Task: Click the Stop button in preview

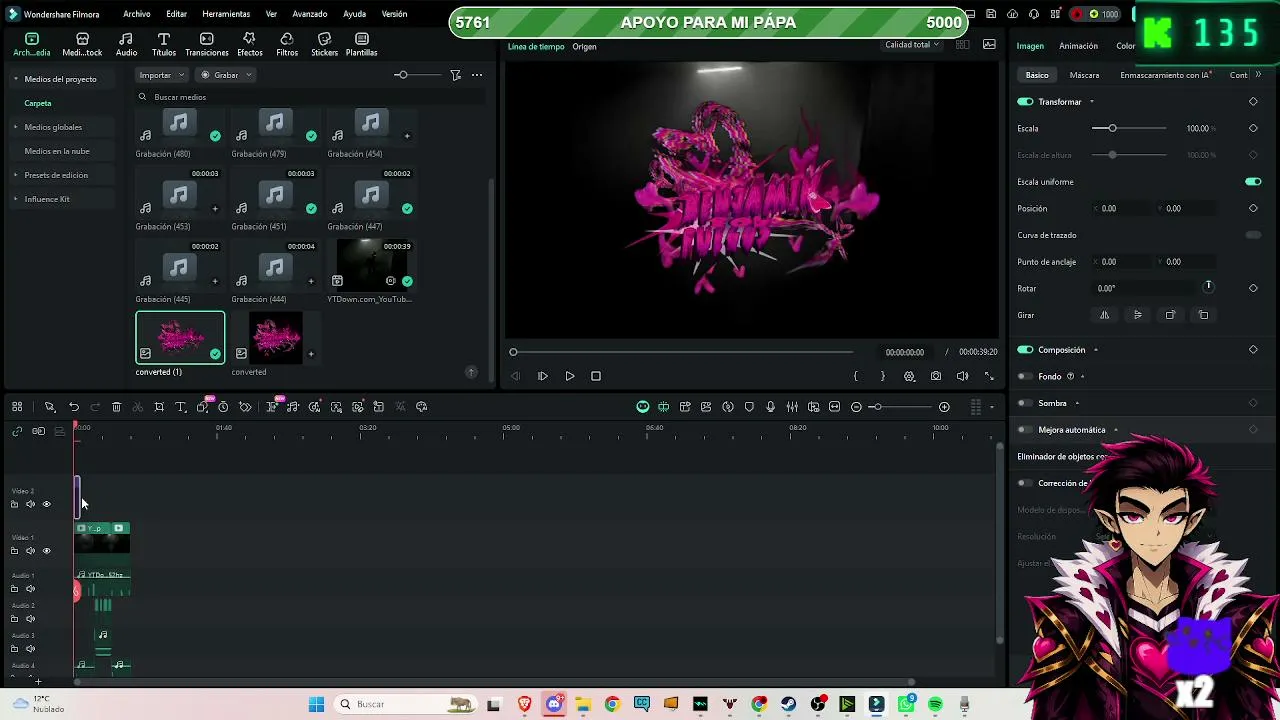Action: 596,376
